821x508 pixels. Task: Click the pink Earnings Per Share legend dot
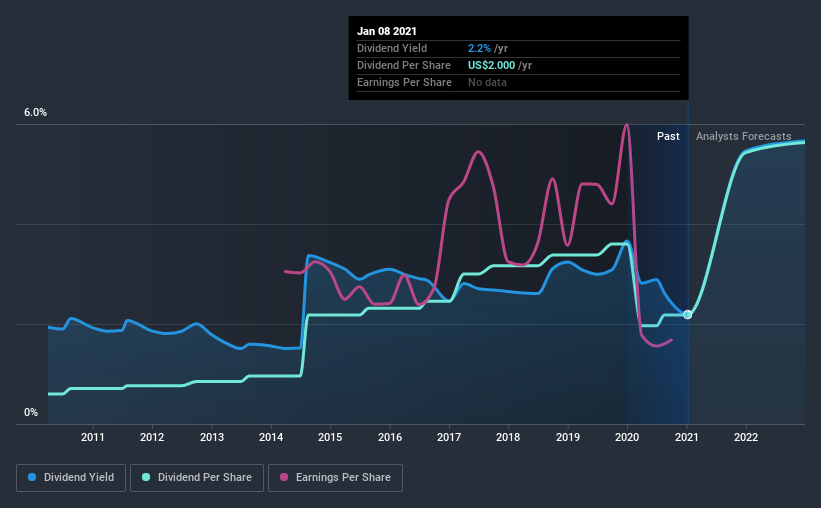(284, 477)
